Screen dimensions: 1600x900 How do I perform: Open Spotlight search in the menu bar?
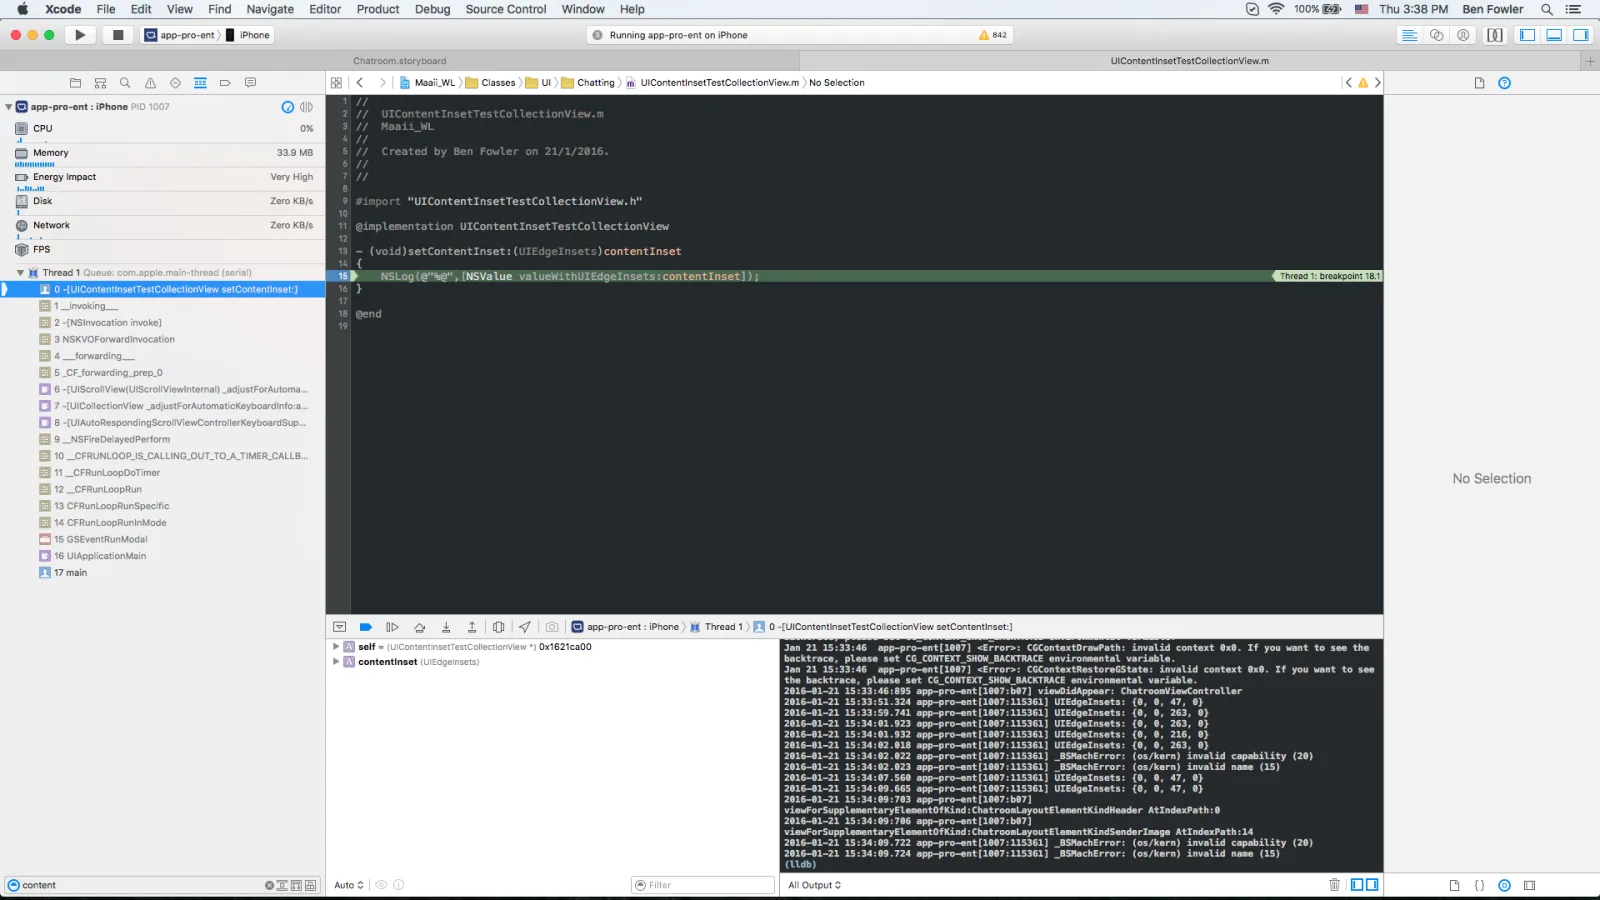(x=1547, y=9)
